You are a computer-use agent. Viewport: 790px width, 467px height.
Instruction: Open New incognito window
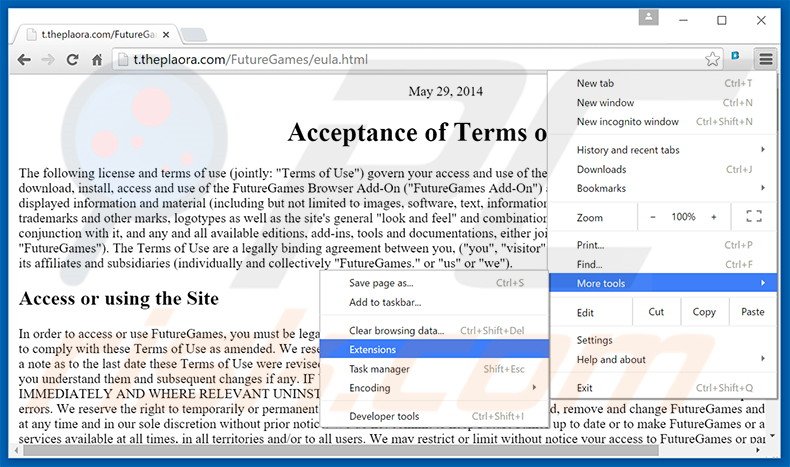663,121
